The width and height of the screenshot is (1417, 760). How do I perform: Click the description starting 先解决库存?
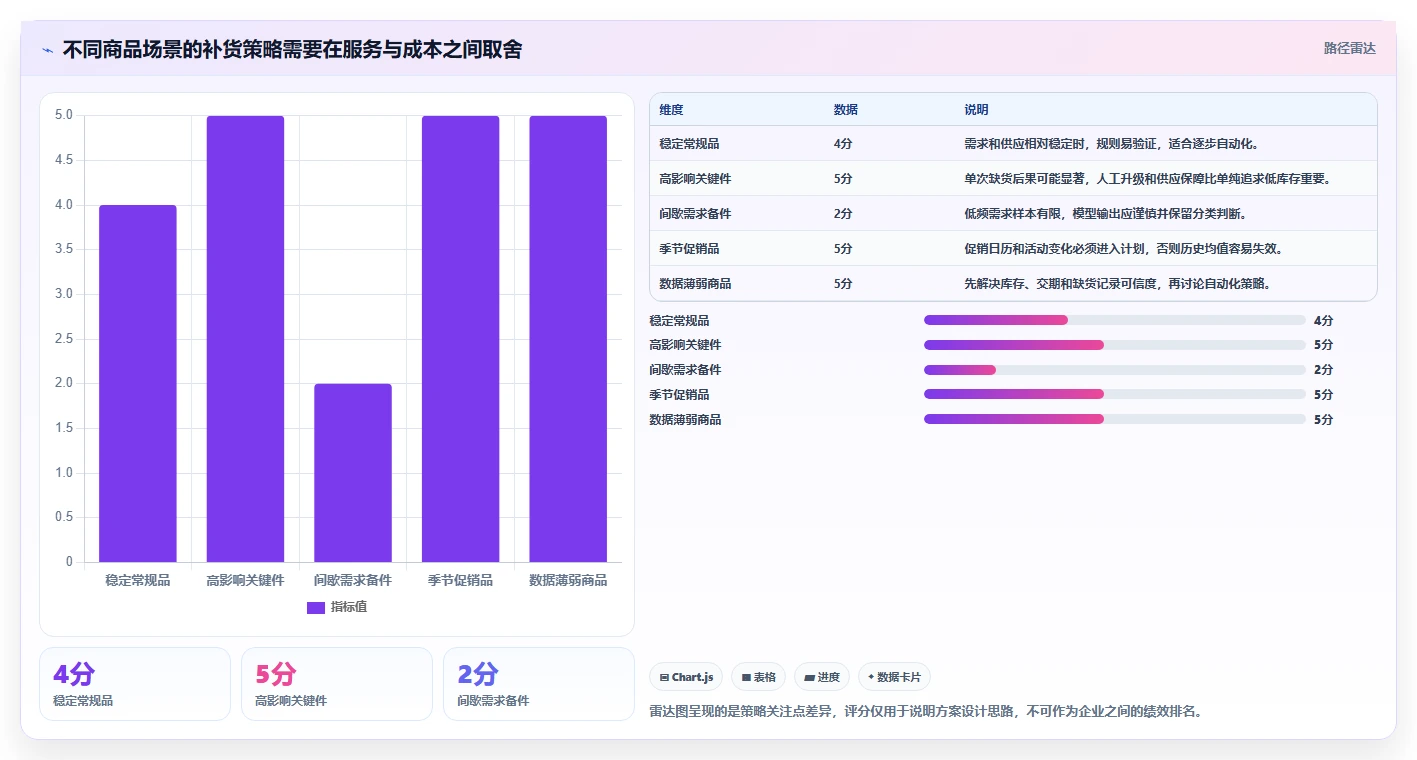coord(1118,283)
